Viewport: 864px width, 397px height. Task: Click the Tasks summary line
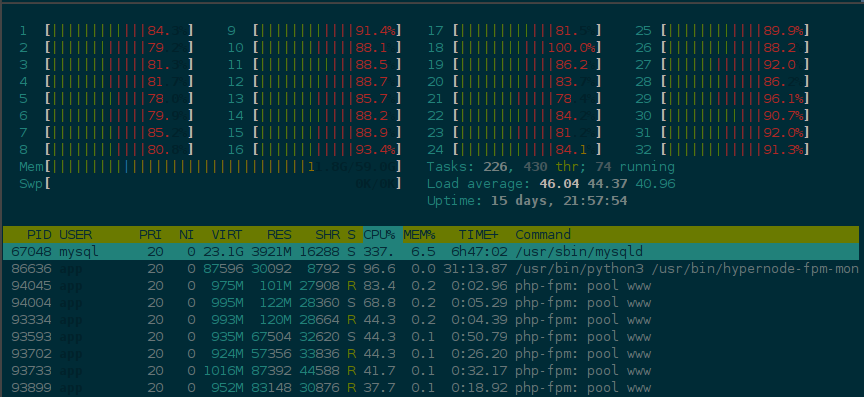[x=551, y=167]
